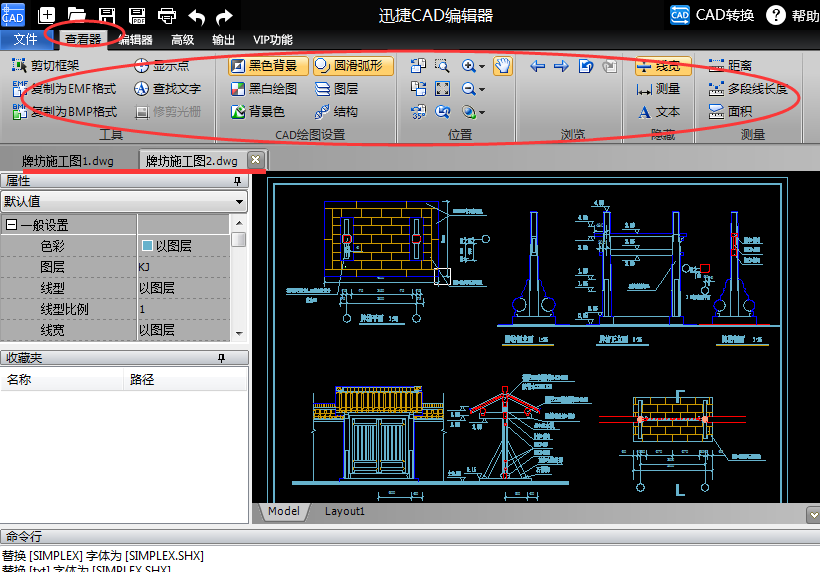Viewport: 820px width, 572px height.
Task: Click the undo arrow in title bar
Action: (x=196, y=15)
